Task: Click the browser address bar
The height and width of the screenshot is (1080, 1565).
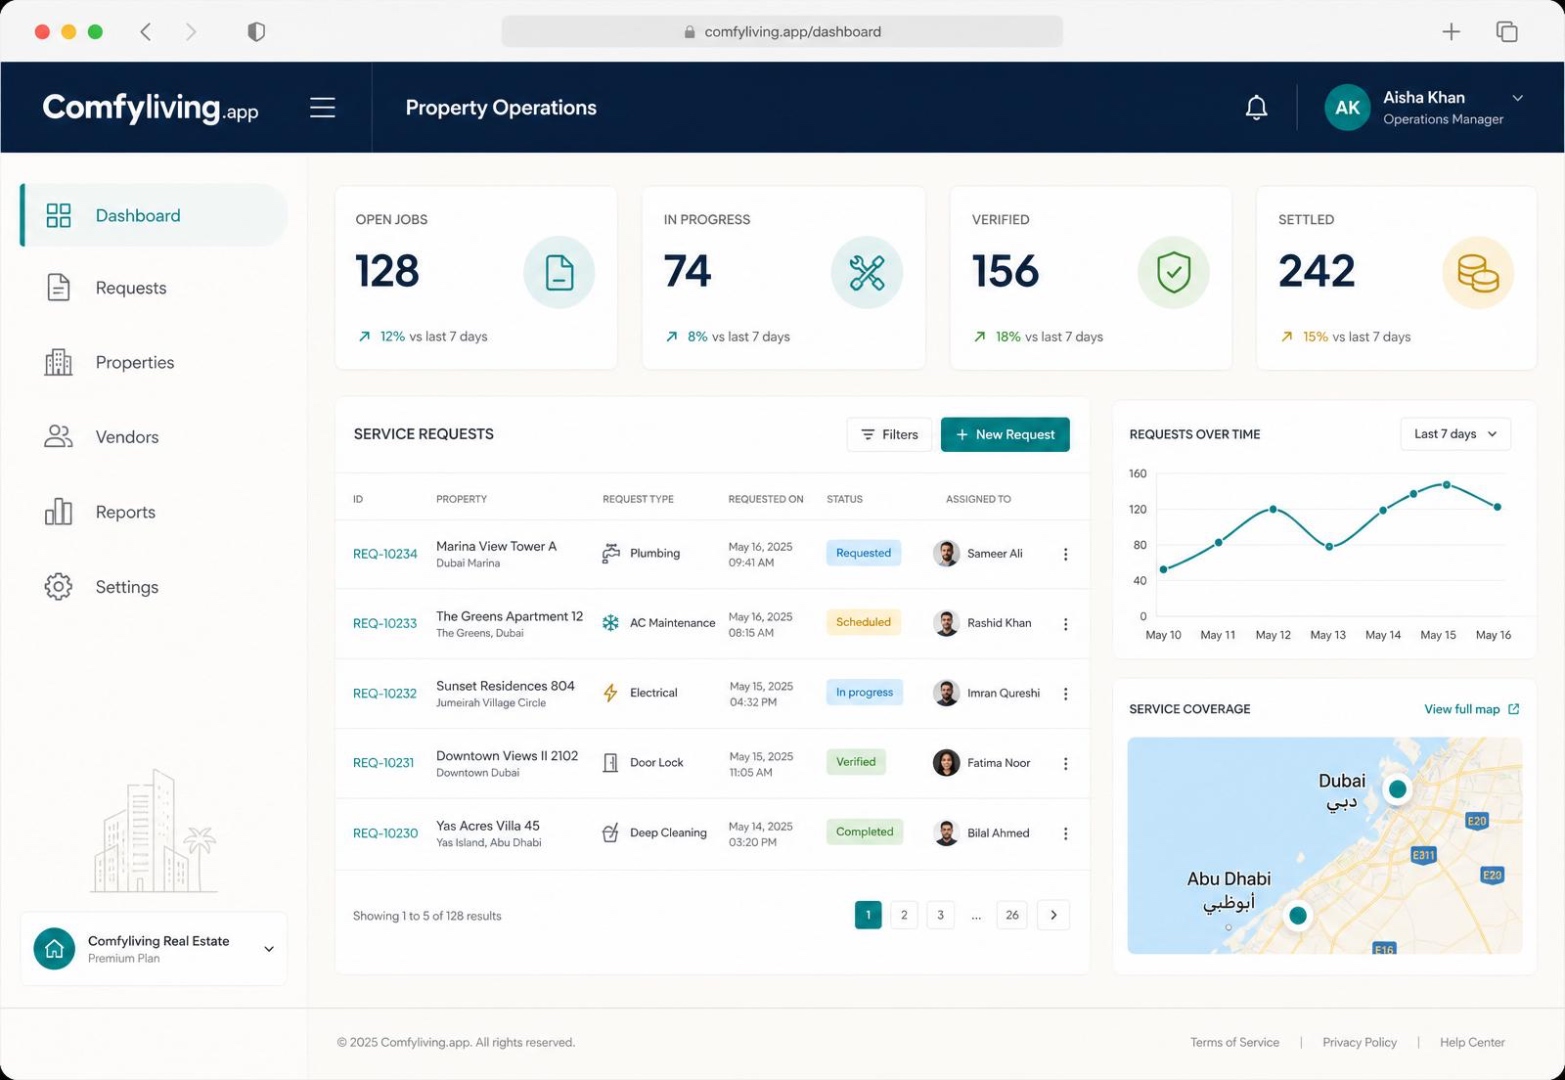Action: [782, 31]
